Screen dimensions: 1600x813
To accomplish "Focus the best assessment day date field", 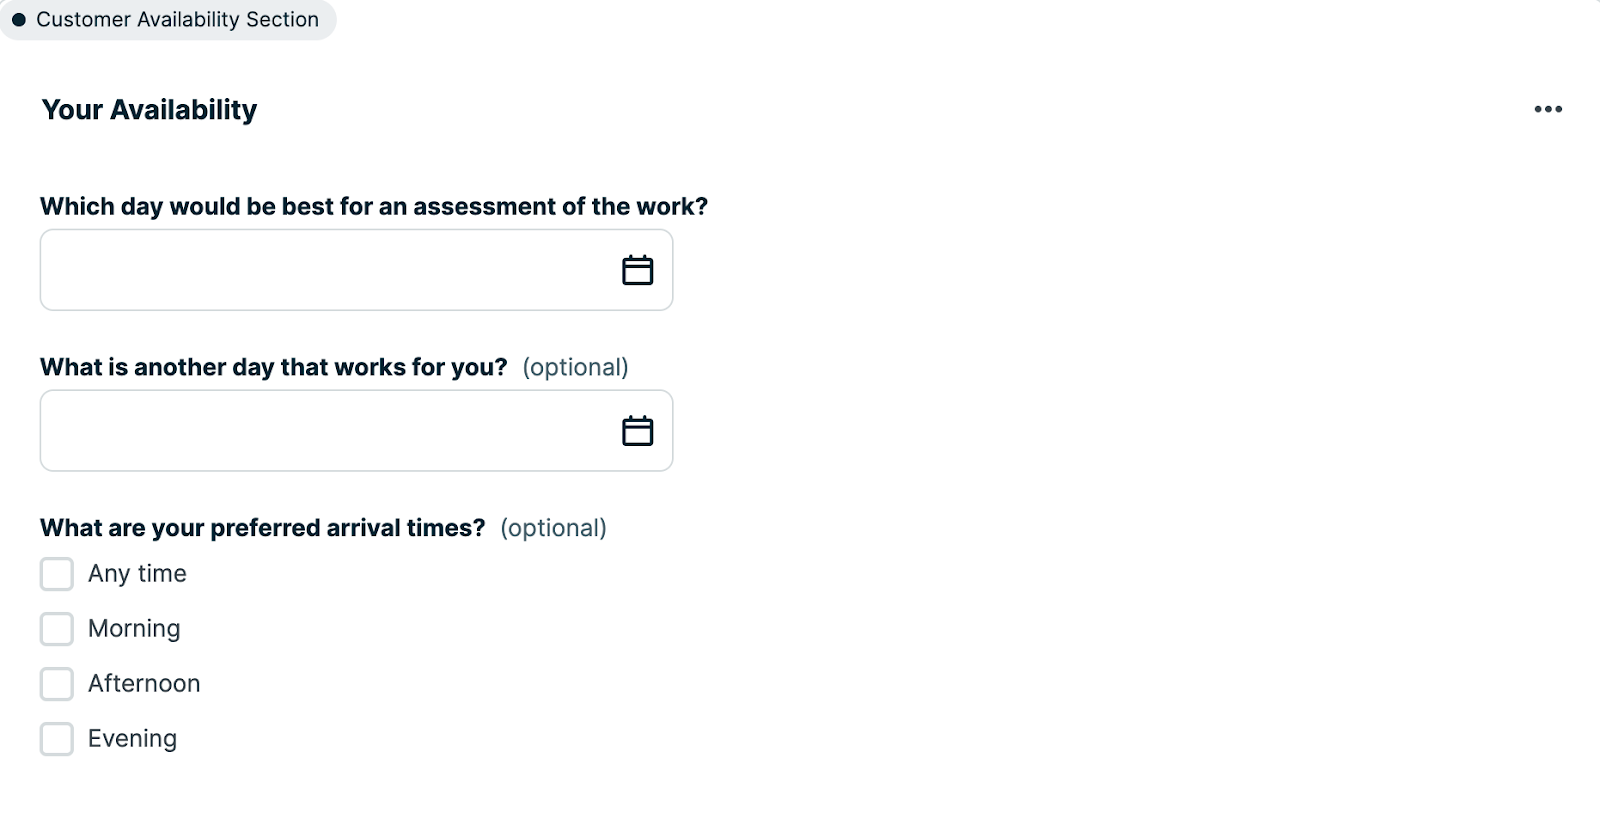I will [x=320, y=270].
